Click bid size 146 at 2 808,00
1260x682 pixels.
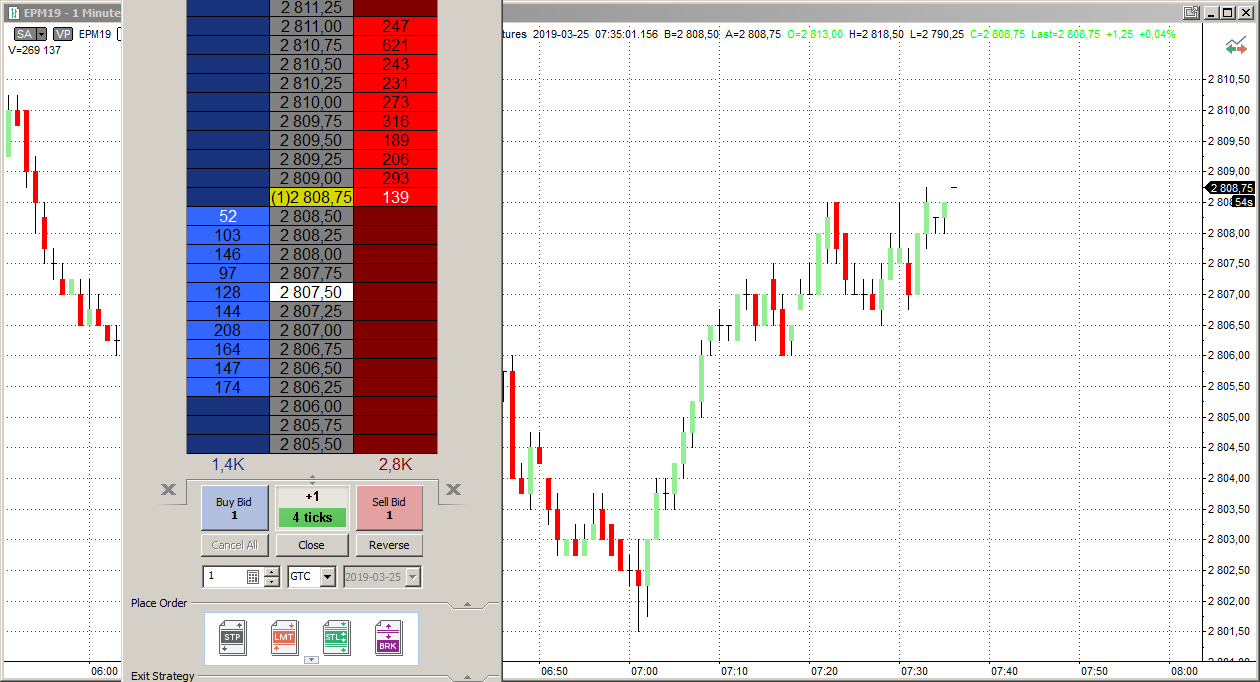[228, 254]
